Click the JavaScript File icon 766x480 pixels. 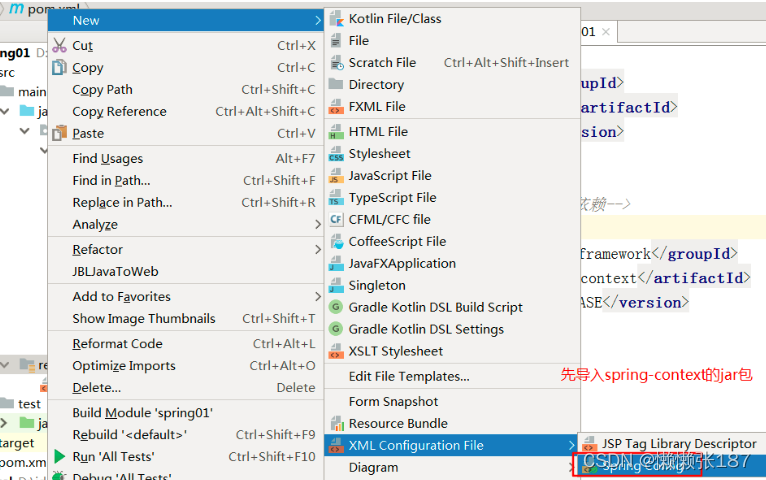[x=336, y=175]
